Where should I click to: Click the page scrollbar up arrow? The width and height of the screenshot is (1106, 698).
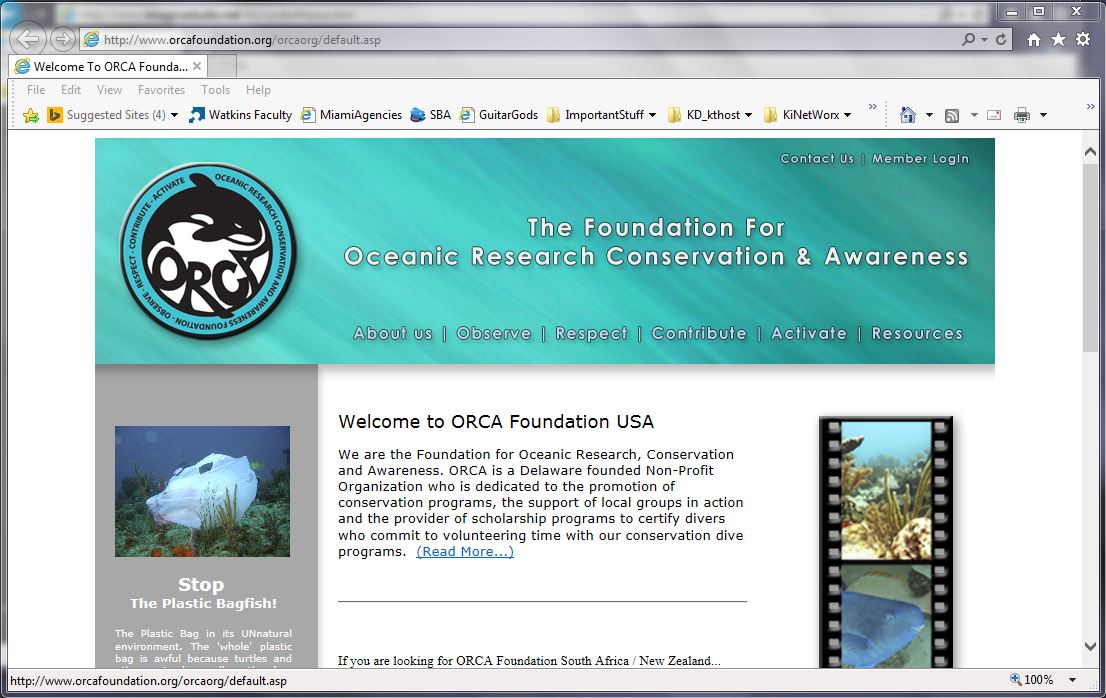pyautogui.click(x=1090, y=152)
